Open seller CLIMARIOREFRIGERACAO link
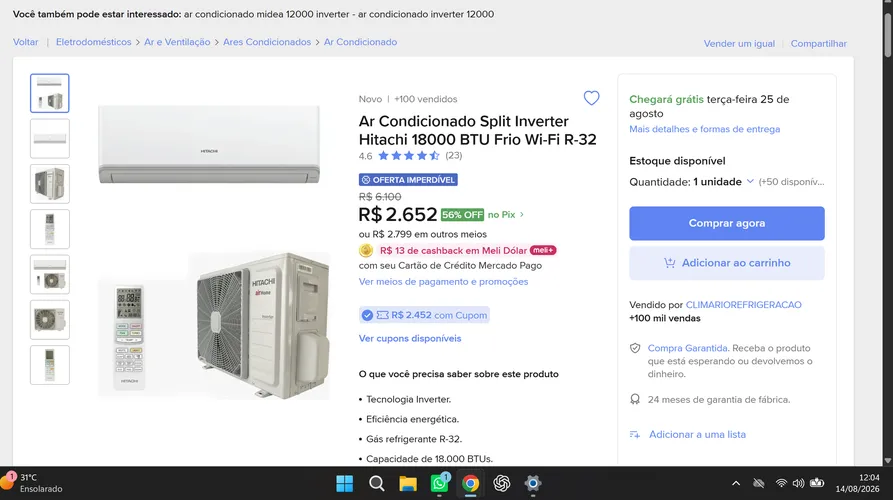This screenshot has height=500, width=893. tap(743, 305)
